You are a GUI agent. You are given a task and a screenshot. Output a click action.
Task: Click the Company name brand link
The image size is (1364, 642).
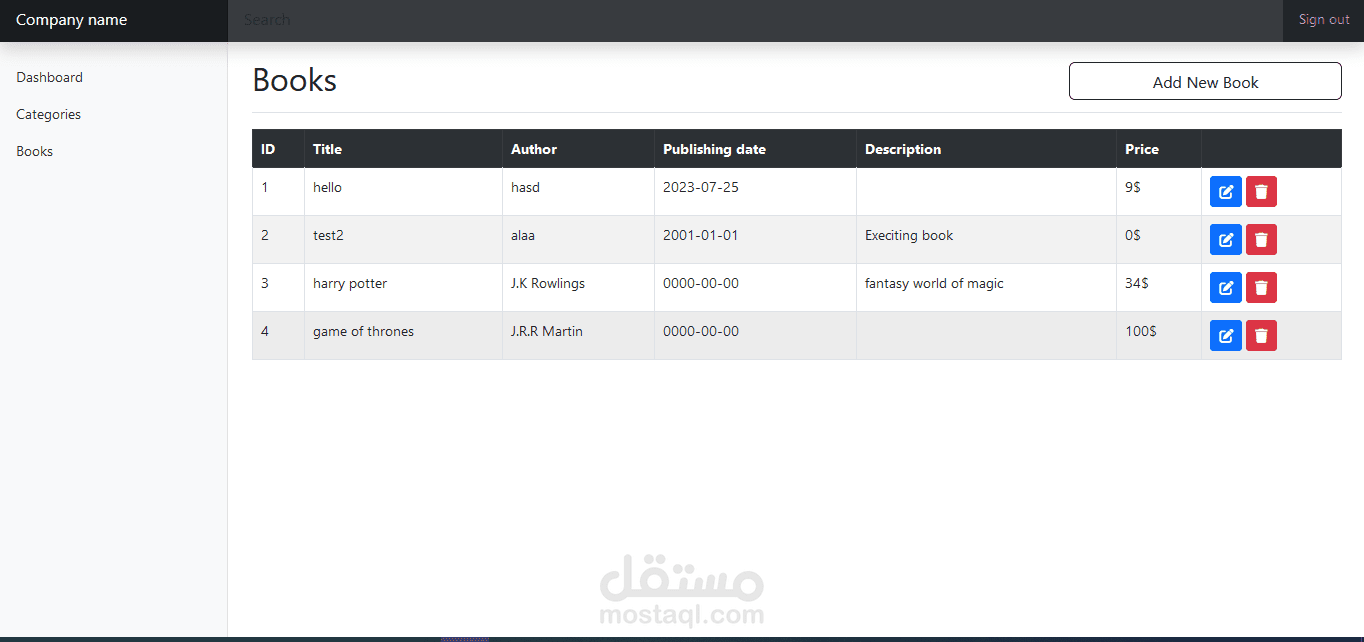click(72, 20)
